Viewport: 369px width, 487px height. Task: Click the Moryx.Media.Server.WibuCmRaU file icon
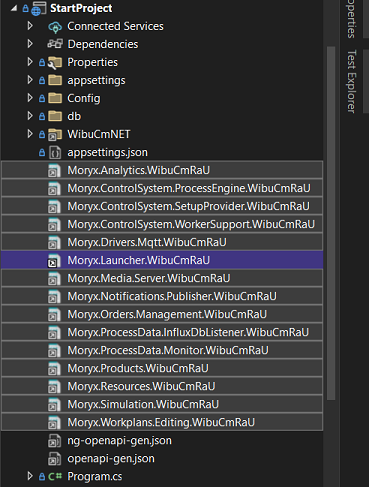(54, 278)
